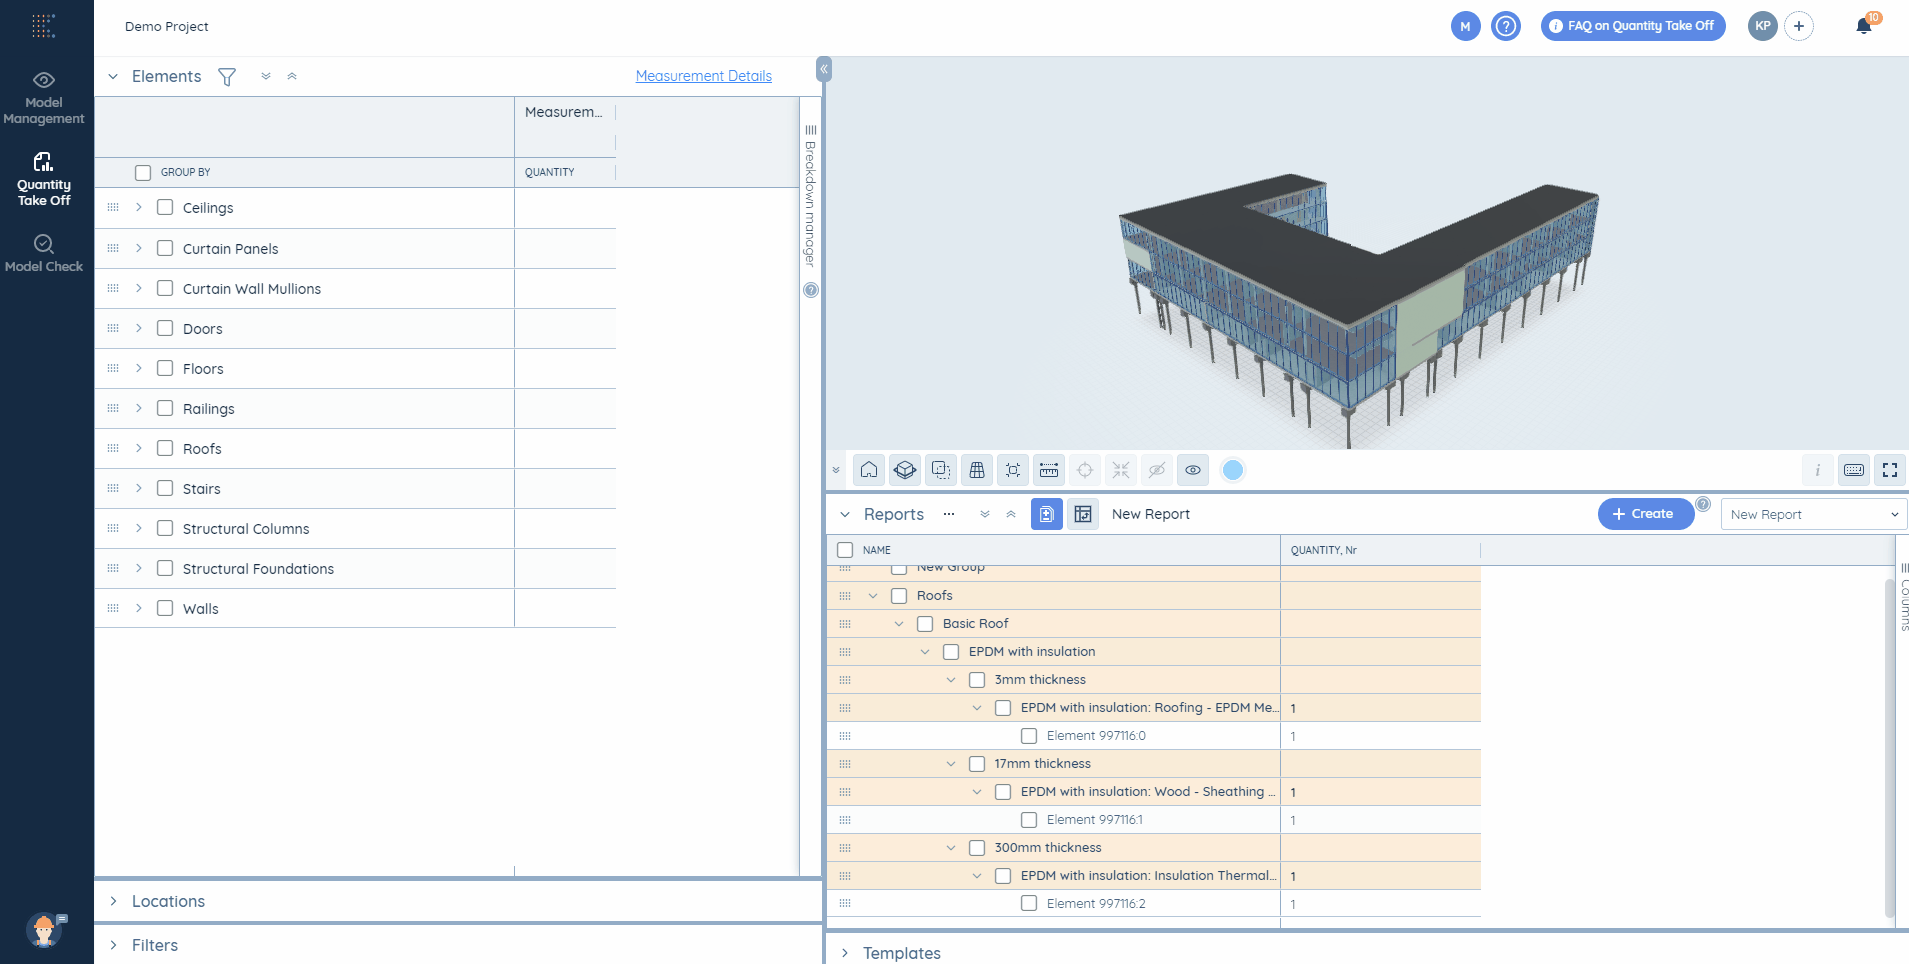
Task: Collapse the viewer toolbar chevron
Action: click(836, 470)
